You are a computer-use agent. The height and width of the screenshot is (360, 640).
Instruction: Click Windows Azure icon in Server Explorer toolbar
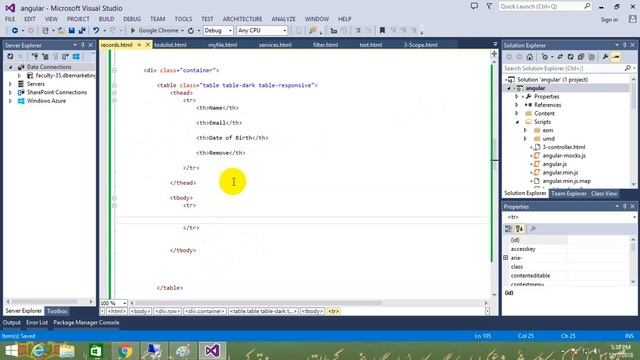tap(76, 57)
